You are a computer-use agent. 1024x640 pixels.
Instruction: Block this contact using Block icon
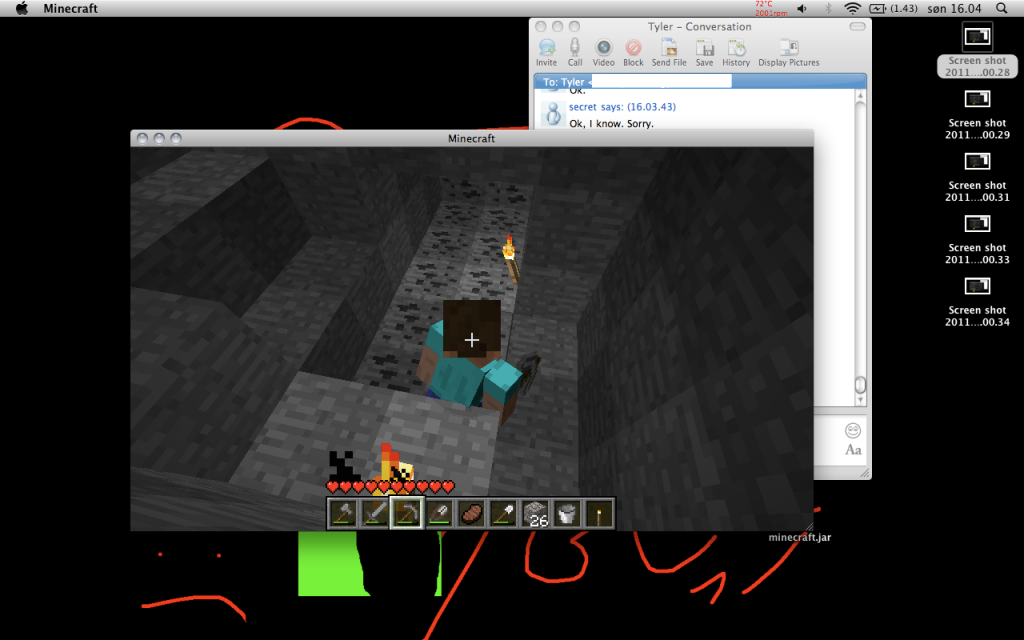[633, 51]
